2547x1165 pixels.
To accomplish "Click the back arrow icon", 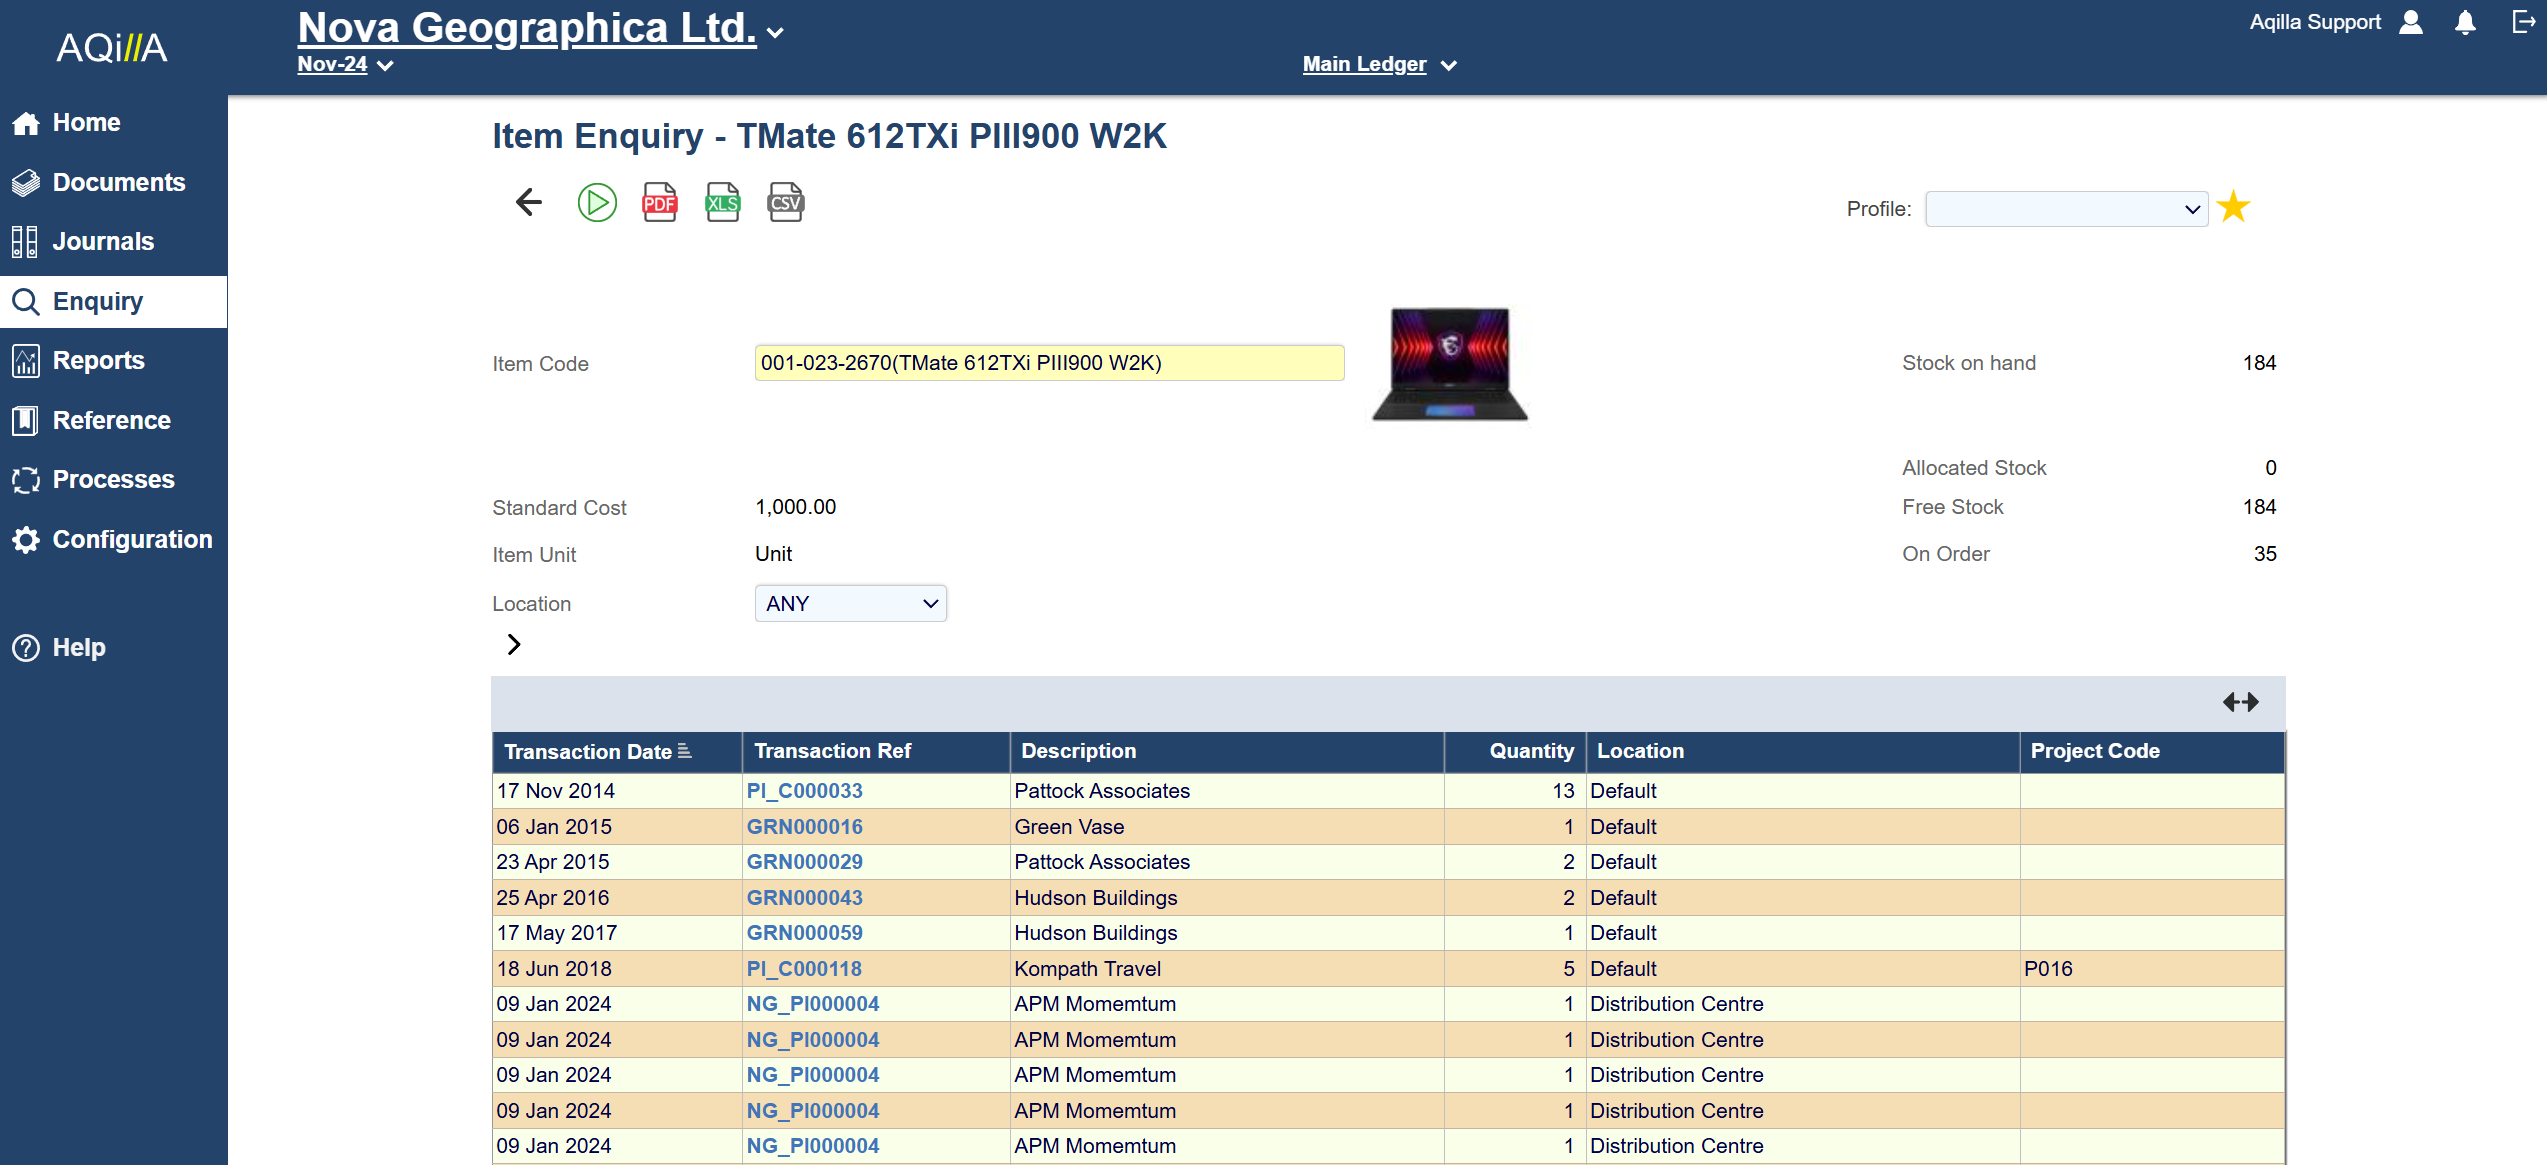I will point(528,202).
